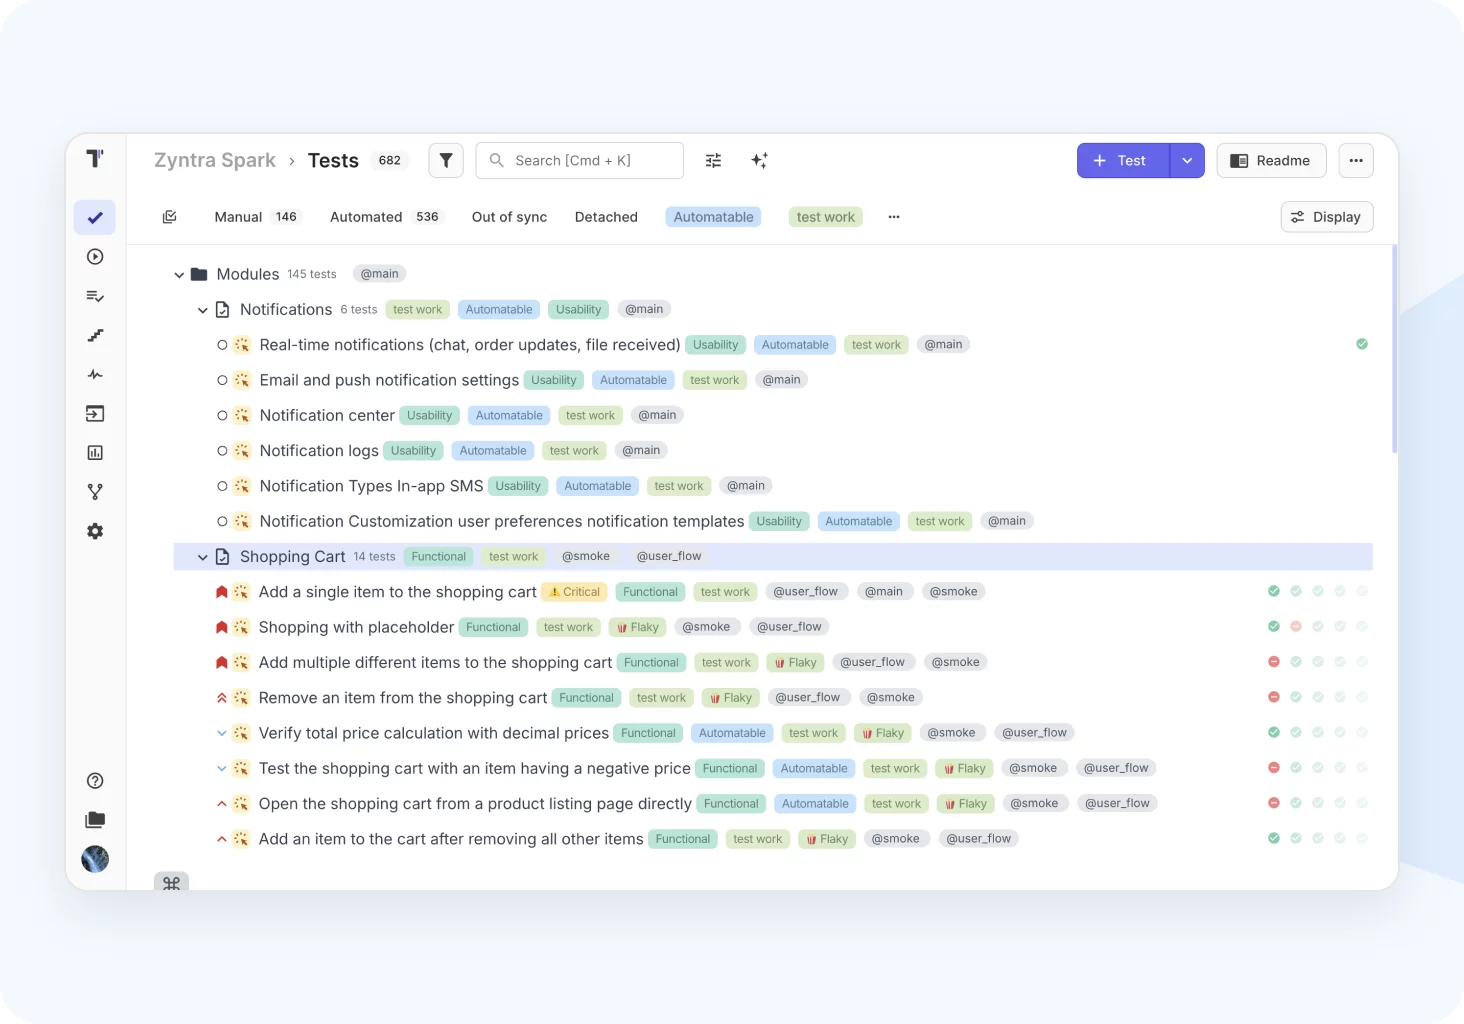Toggle multi-select checkbox icon beside Manual tab
The image size is (1464, 1024).
tap(170, 217)
